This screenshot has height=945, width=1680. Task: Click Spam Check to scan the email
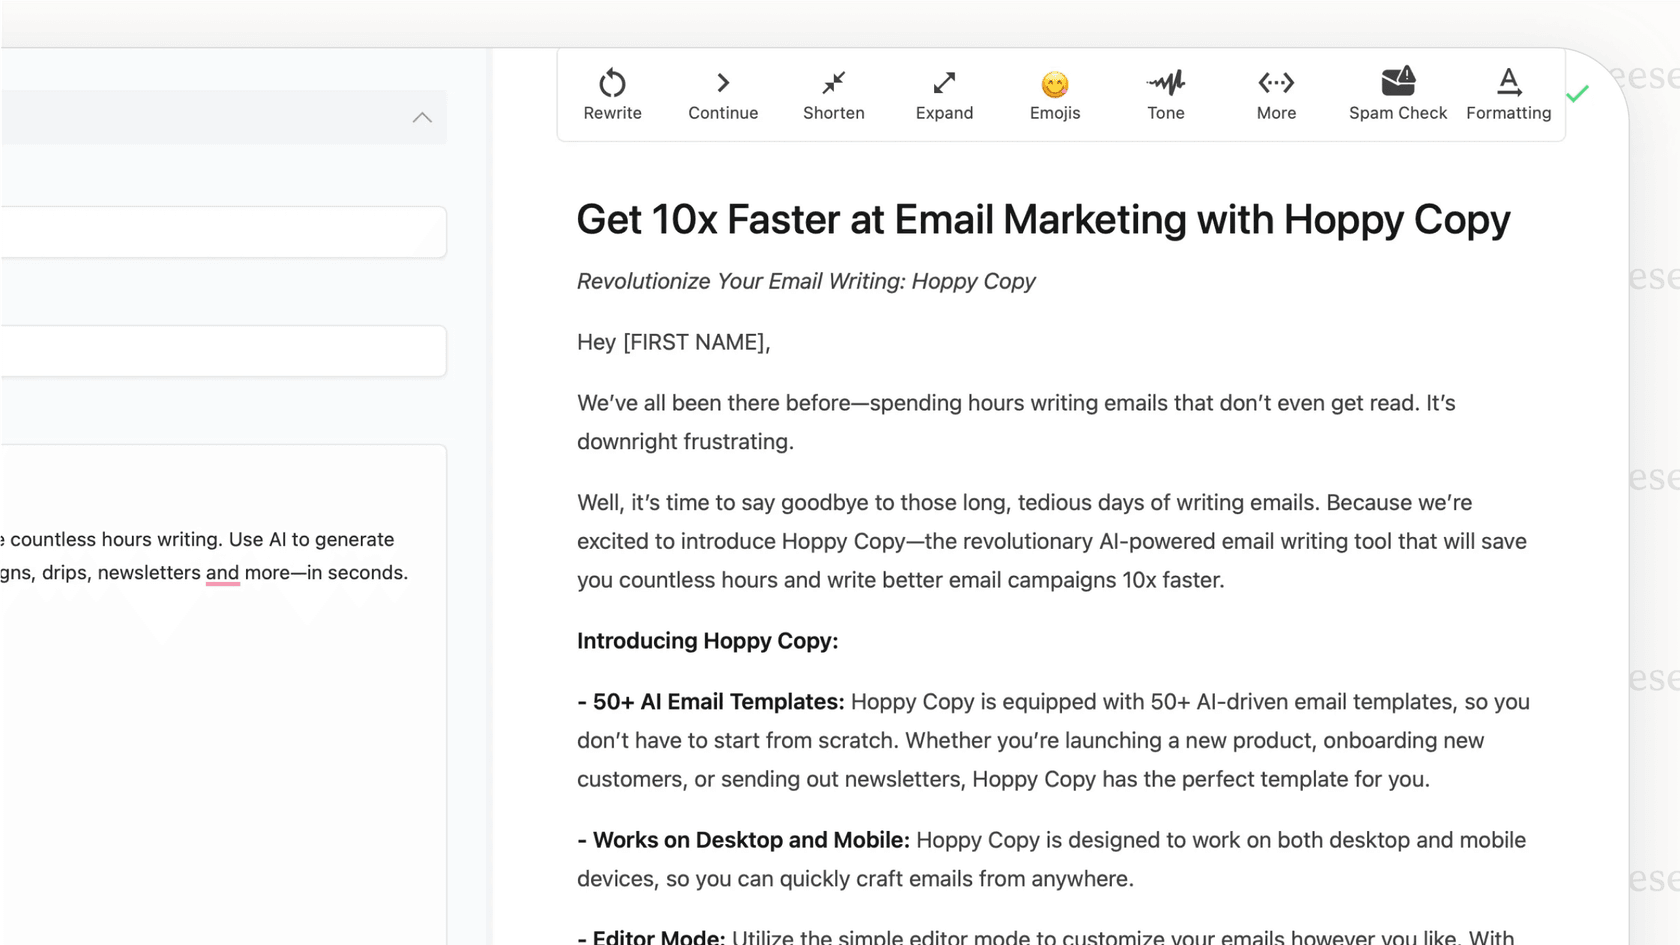coord(1397,94)
